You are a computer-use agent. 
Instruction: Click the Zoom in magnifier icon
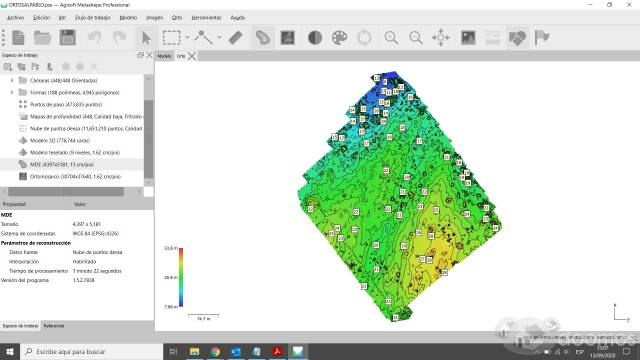click(x=391, y=38)
